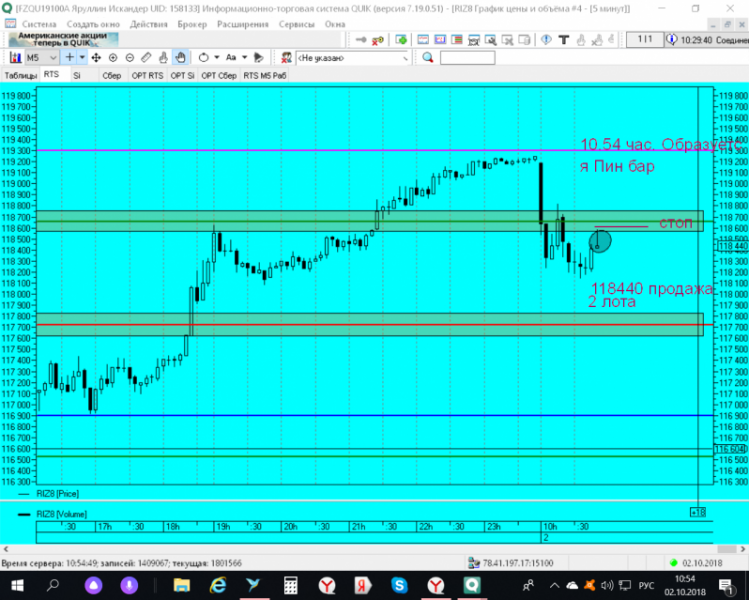Expand the crosshair tool dropdown arrow
This screenshot has width=749, height=600.
click(x=82, y=58)
